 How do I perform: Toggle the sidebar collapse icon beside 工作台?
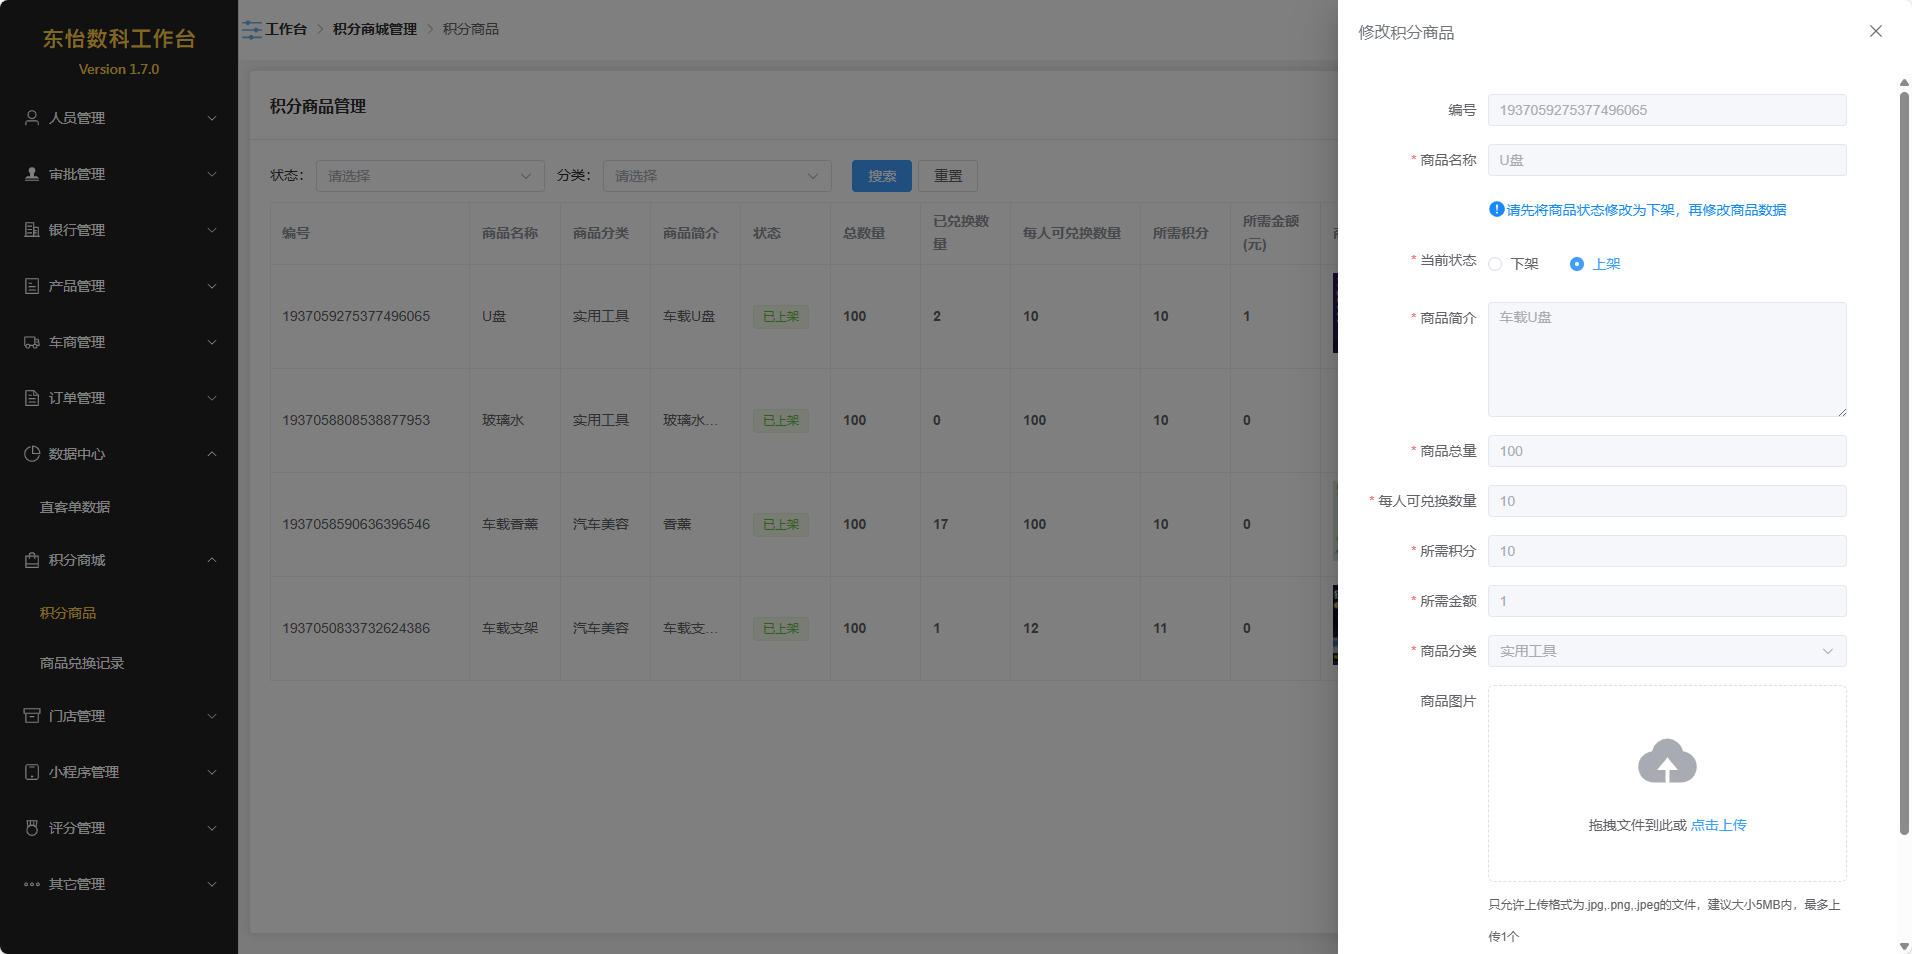[252, 30]
